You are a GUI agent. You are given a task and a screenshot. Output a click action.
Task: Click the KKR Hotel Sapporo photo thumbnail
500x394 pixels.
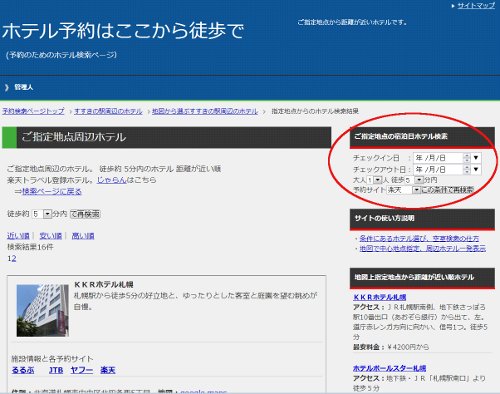click(x=43, y=310)
